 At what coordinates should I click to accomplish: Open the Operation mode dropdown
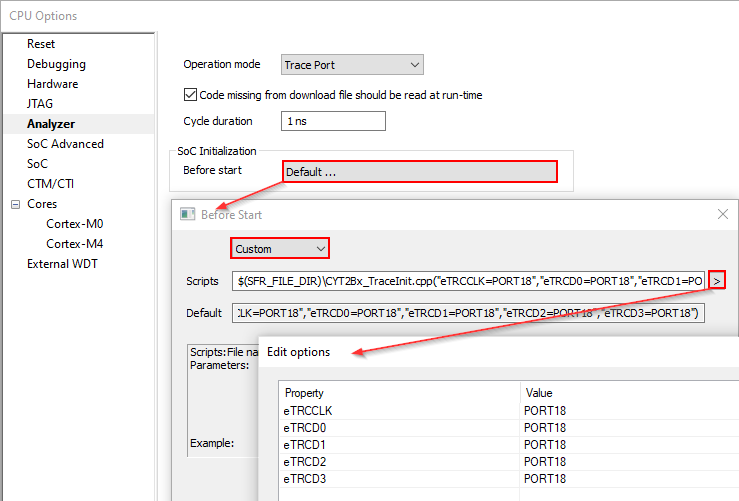pyautogui.click(x=353, y=65)
